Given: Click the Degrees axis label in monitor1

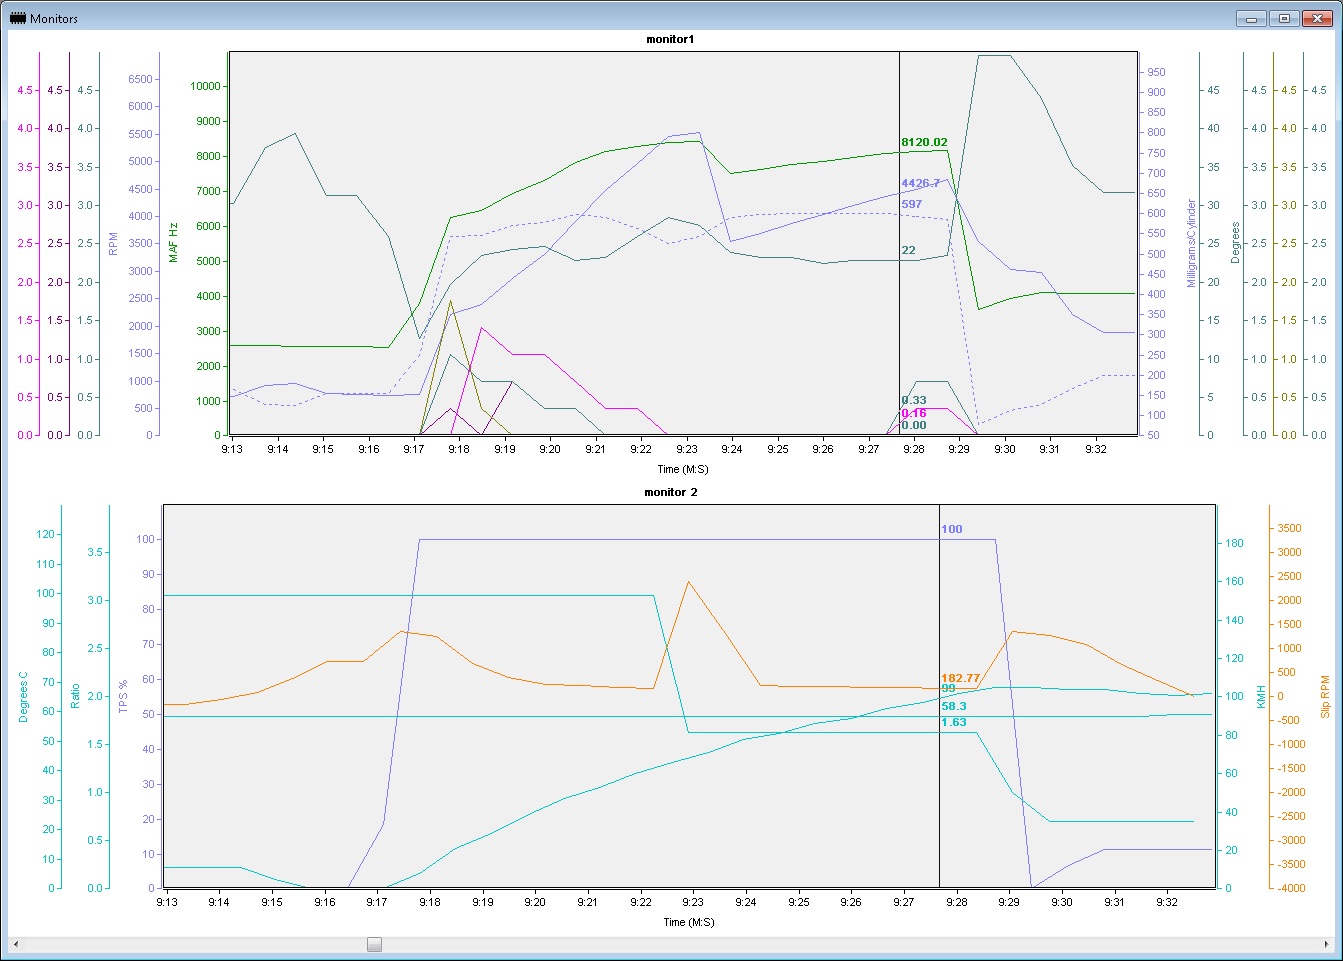Looking at the screenshot, I should coord(1235,243).
